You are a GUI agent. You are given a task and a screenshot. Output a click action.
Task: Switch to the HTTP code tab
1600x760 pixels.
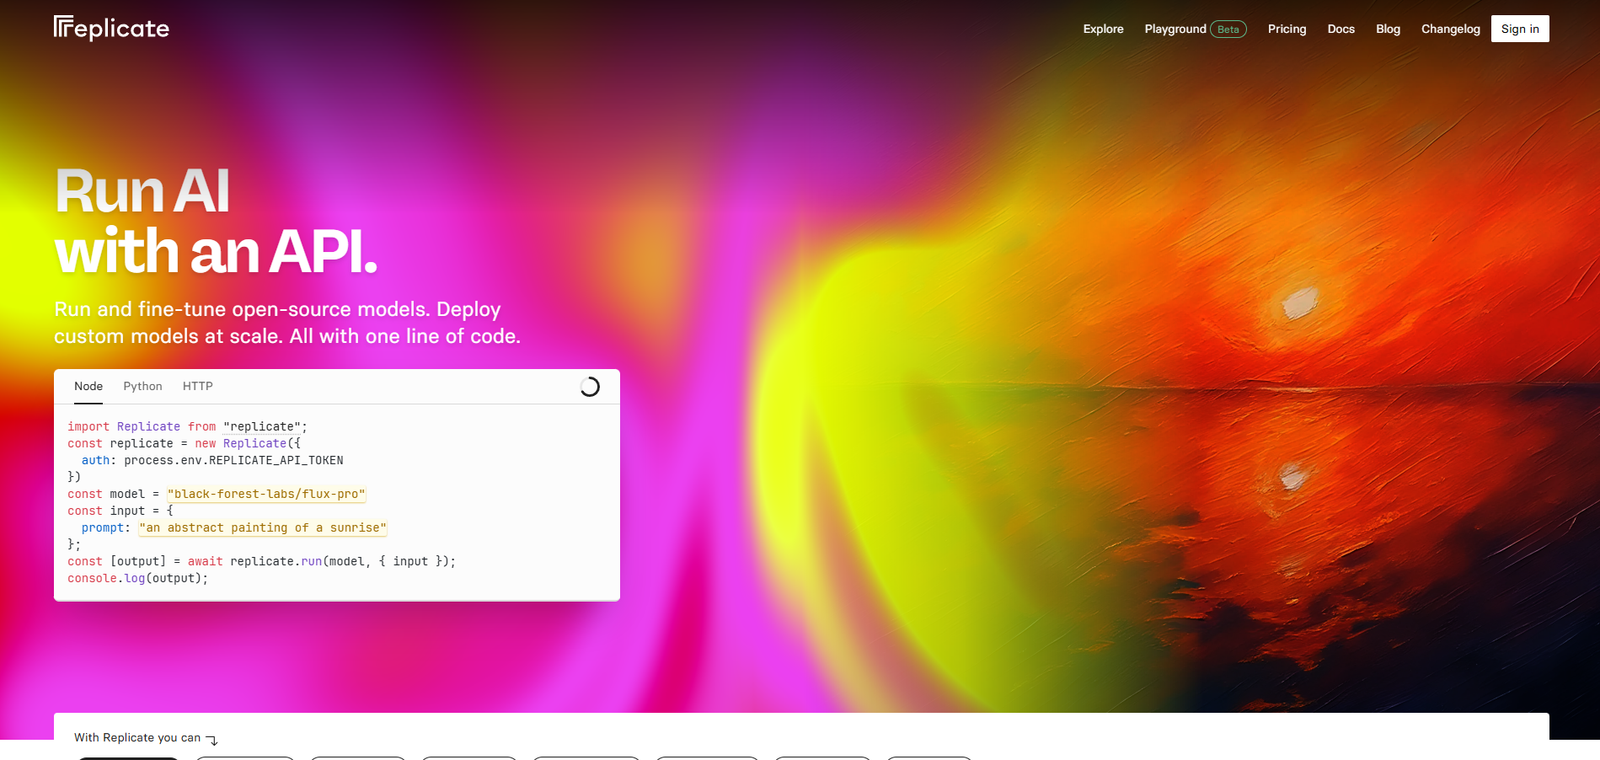[197, 386]
